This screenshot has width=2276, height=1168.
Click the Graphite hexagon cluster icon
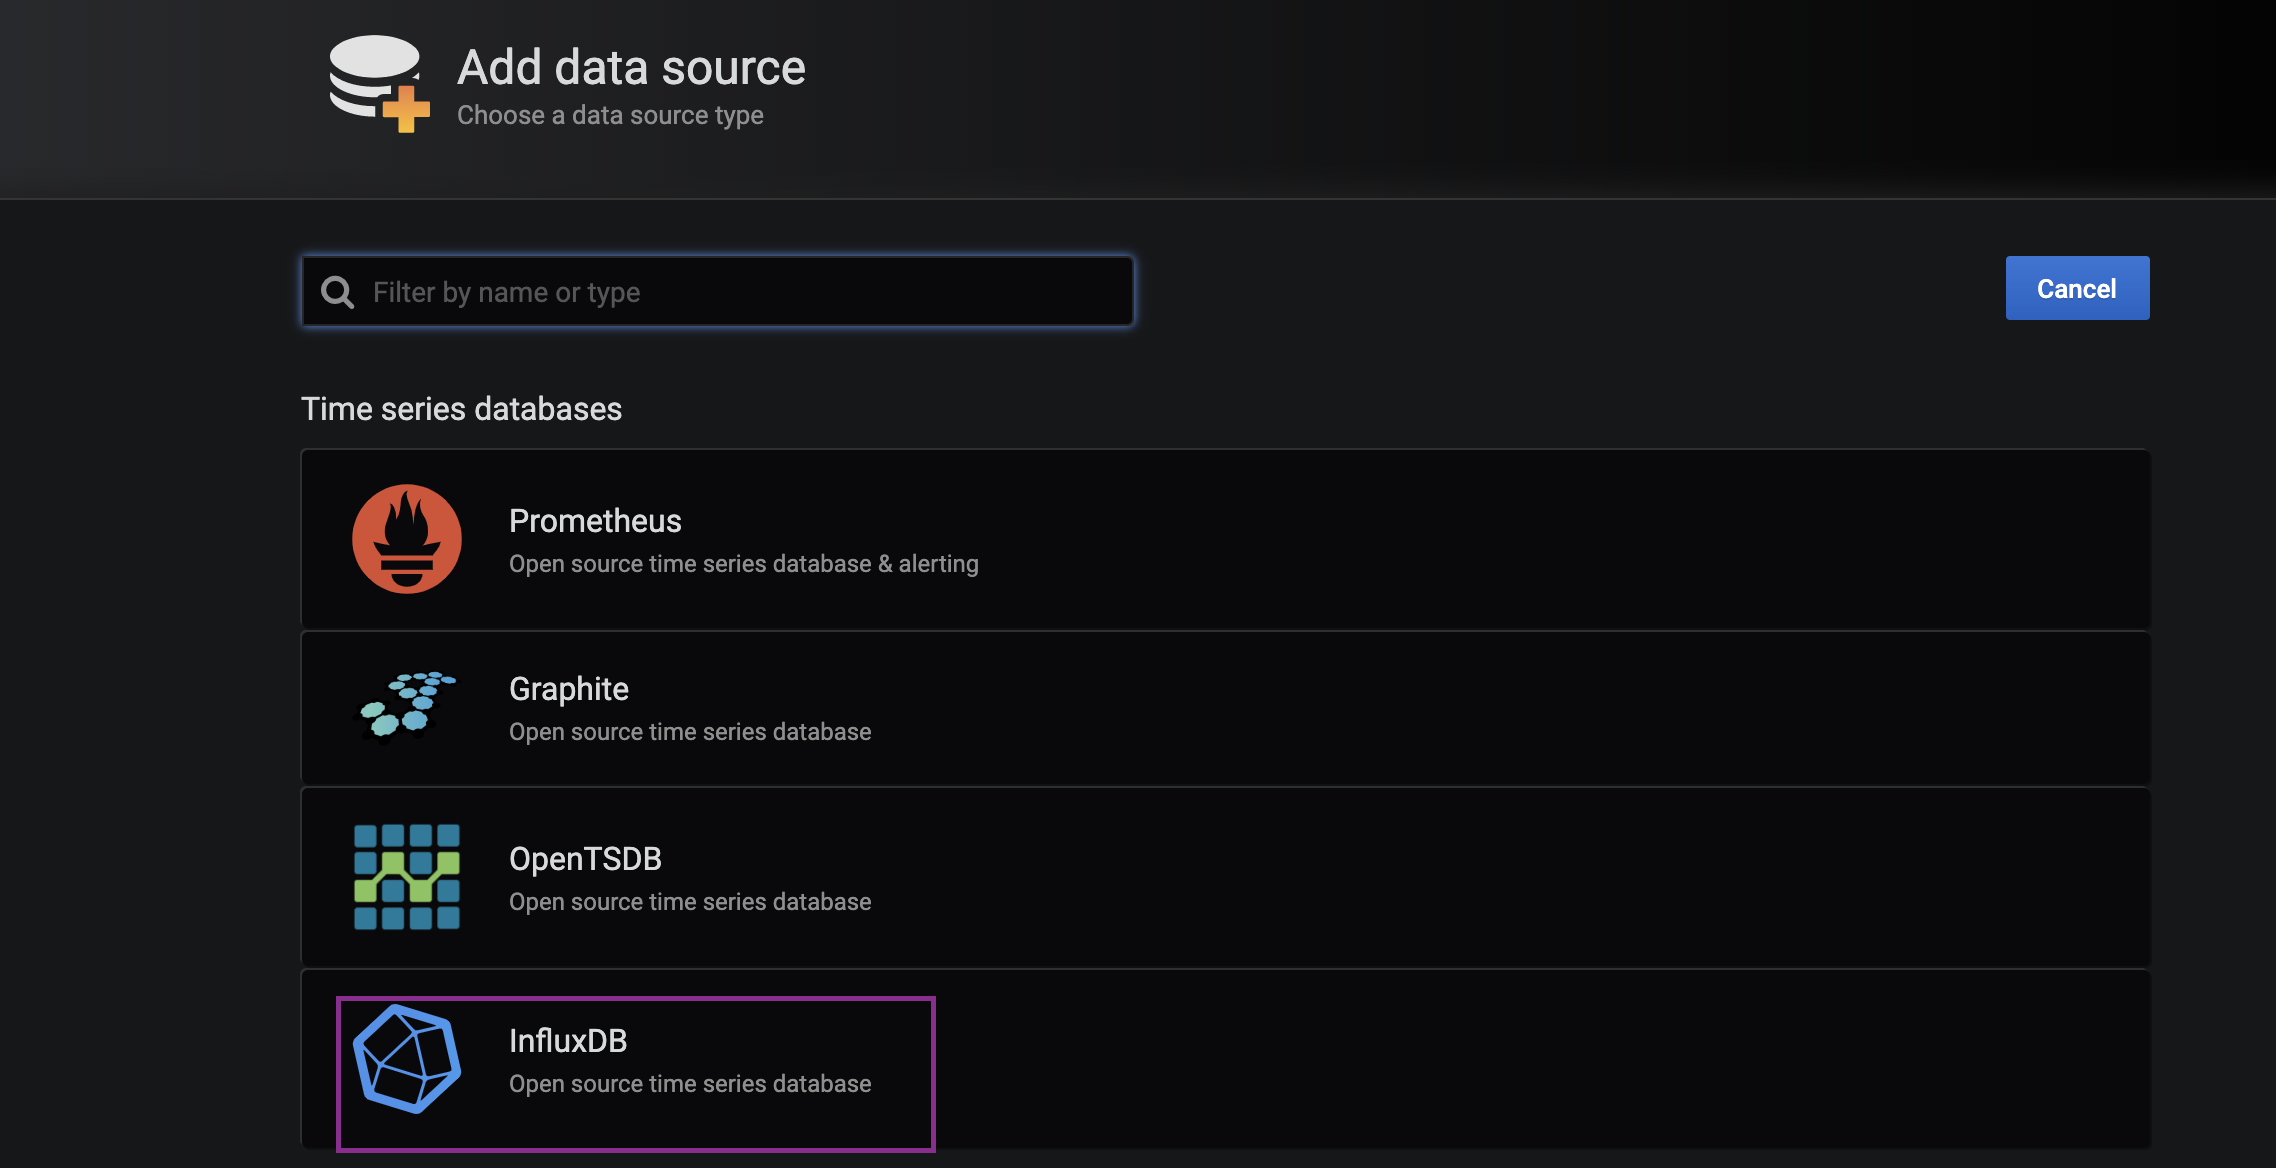[x=407, y=708]
